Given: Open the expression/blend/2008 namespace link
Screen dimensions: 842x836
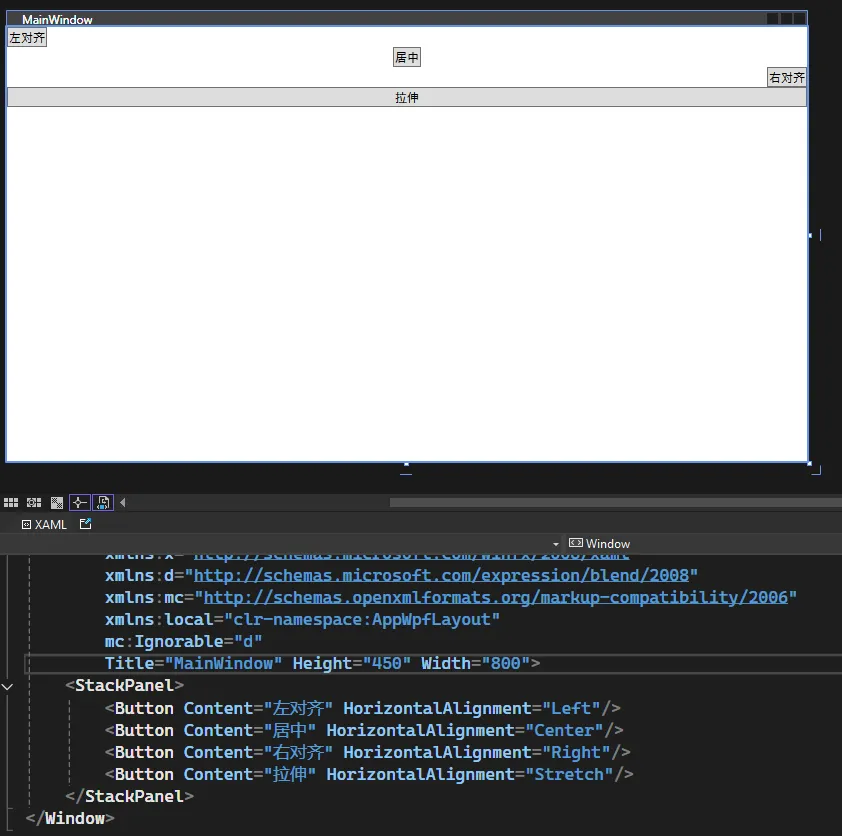Looking at the screenshot, I should tap(445, 575).
